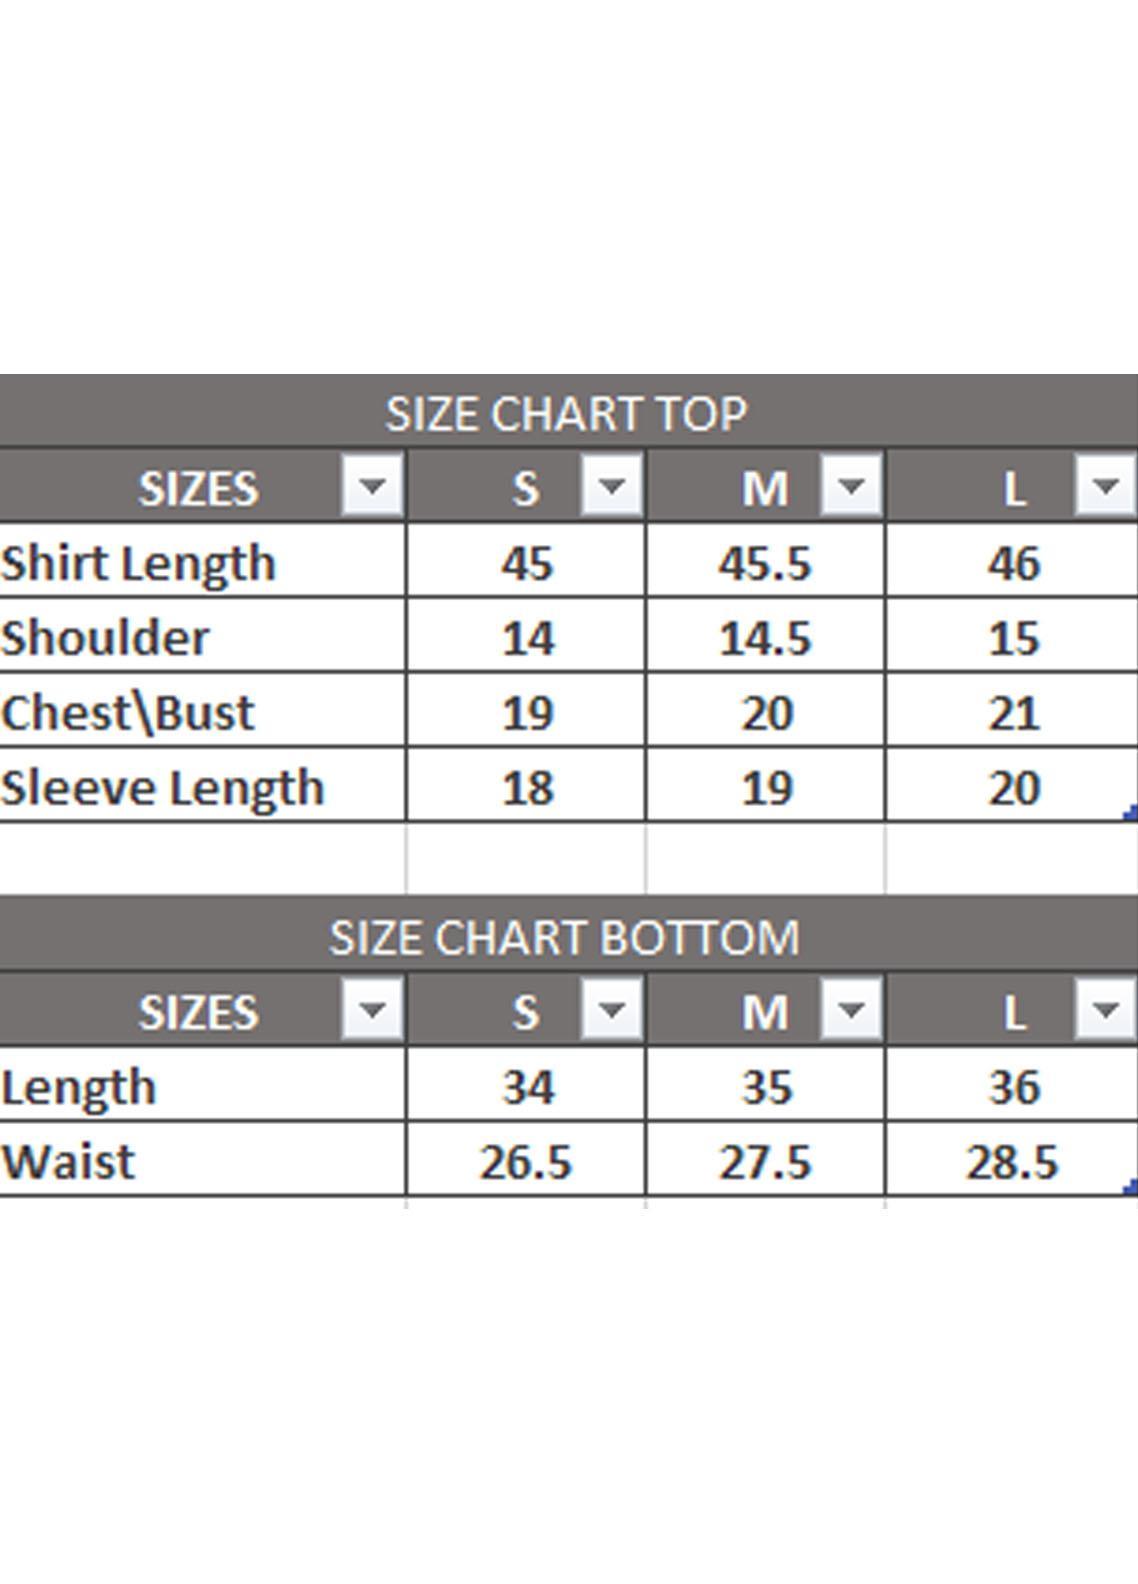
Task: Open the M column filter in top chart
Action: pyautogui.click(x=851, y=486)
